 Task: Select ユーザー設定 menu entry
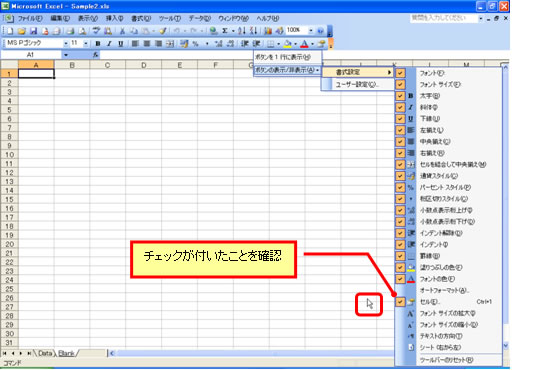[358, 84]
